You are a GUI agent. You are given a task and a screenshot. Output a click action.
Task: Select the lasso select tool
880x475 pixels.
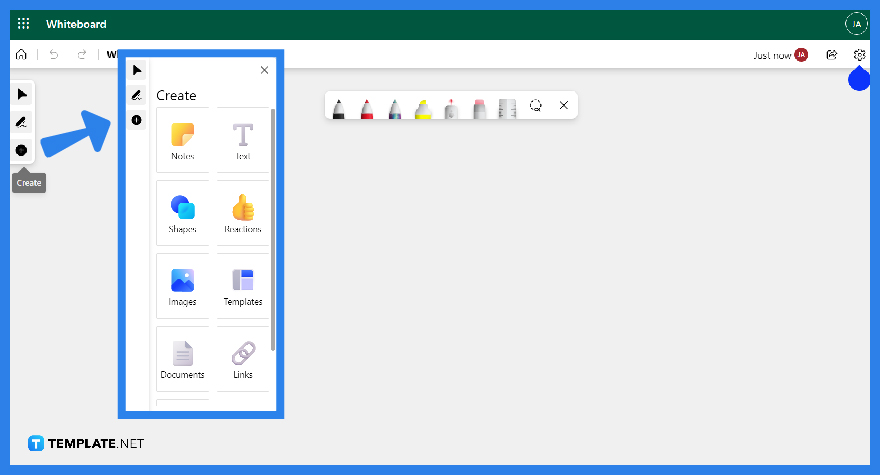[535, 105]
